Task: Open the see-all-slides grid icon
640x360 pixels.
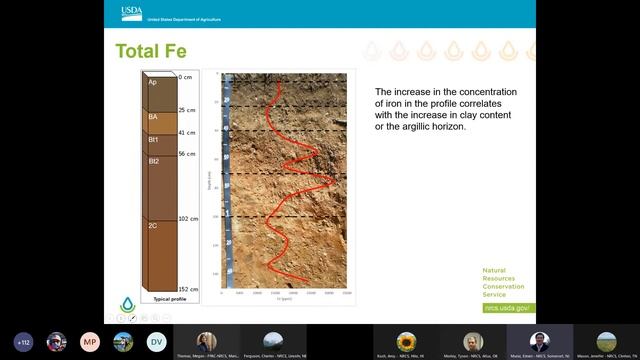Action: tap(144, 318)
